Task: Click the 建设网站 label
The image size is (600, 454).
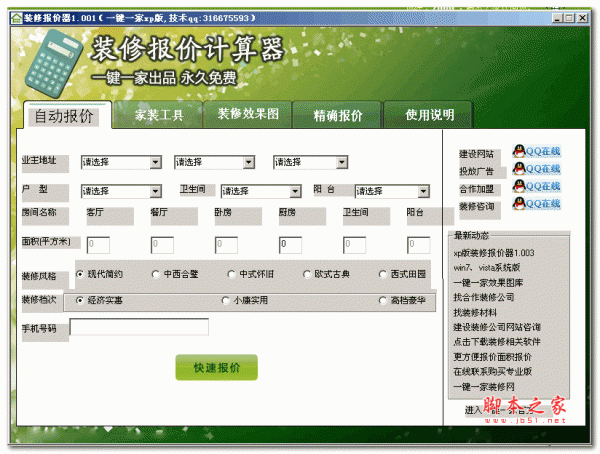Action: 476,154
